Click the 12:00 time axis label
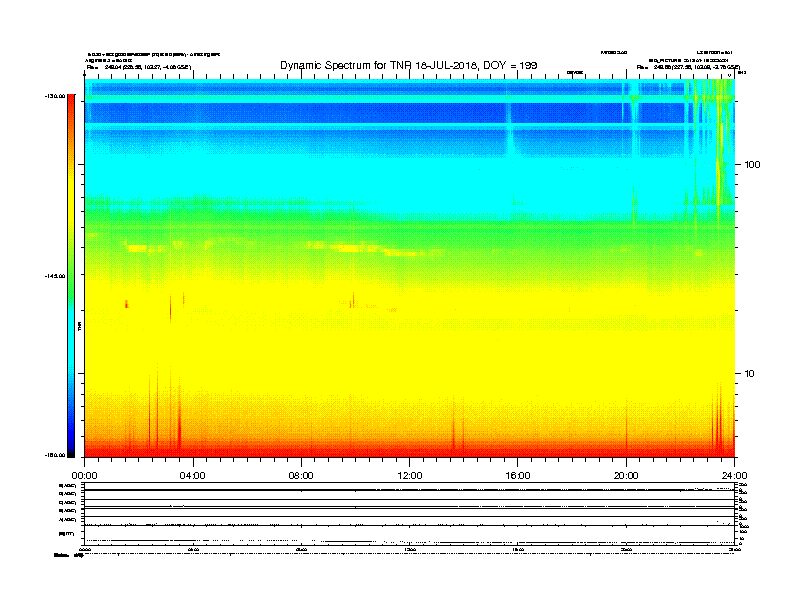This screenshot has height=612, width=792. 410,476
